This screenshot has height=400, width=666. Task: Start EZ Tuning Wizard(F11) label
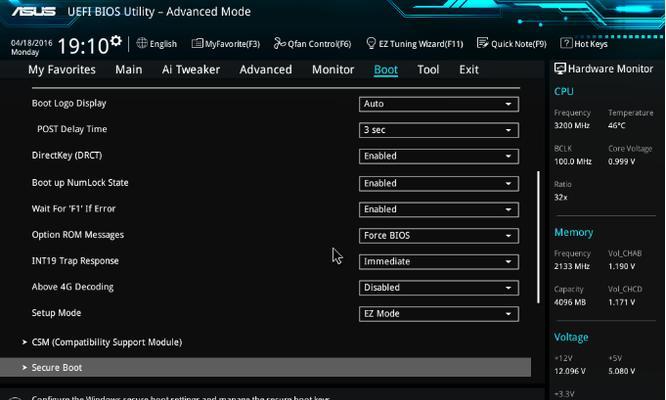point(421,44)
